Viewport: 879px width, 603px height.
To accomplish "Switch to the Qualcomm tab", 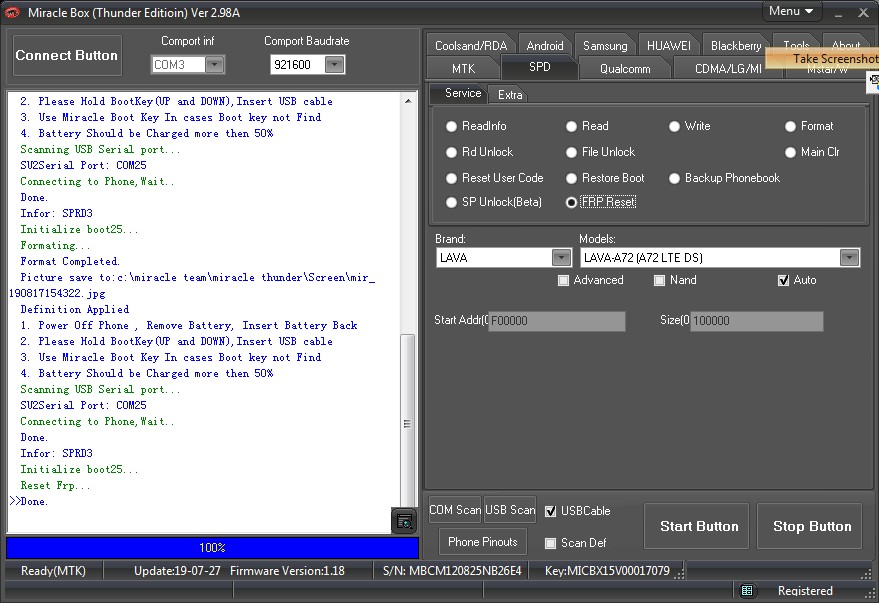I will pos(625,69).
